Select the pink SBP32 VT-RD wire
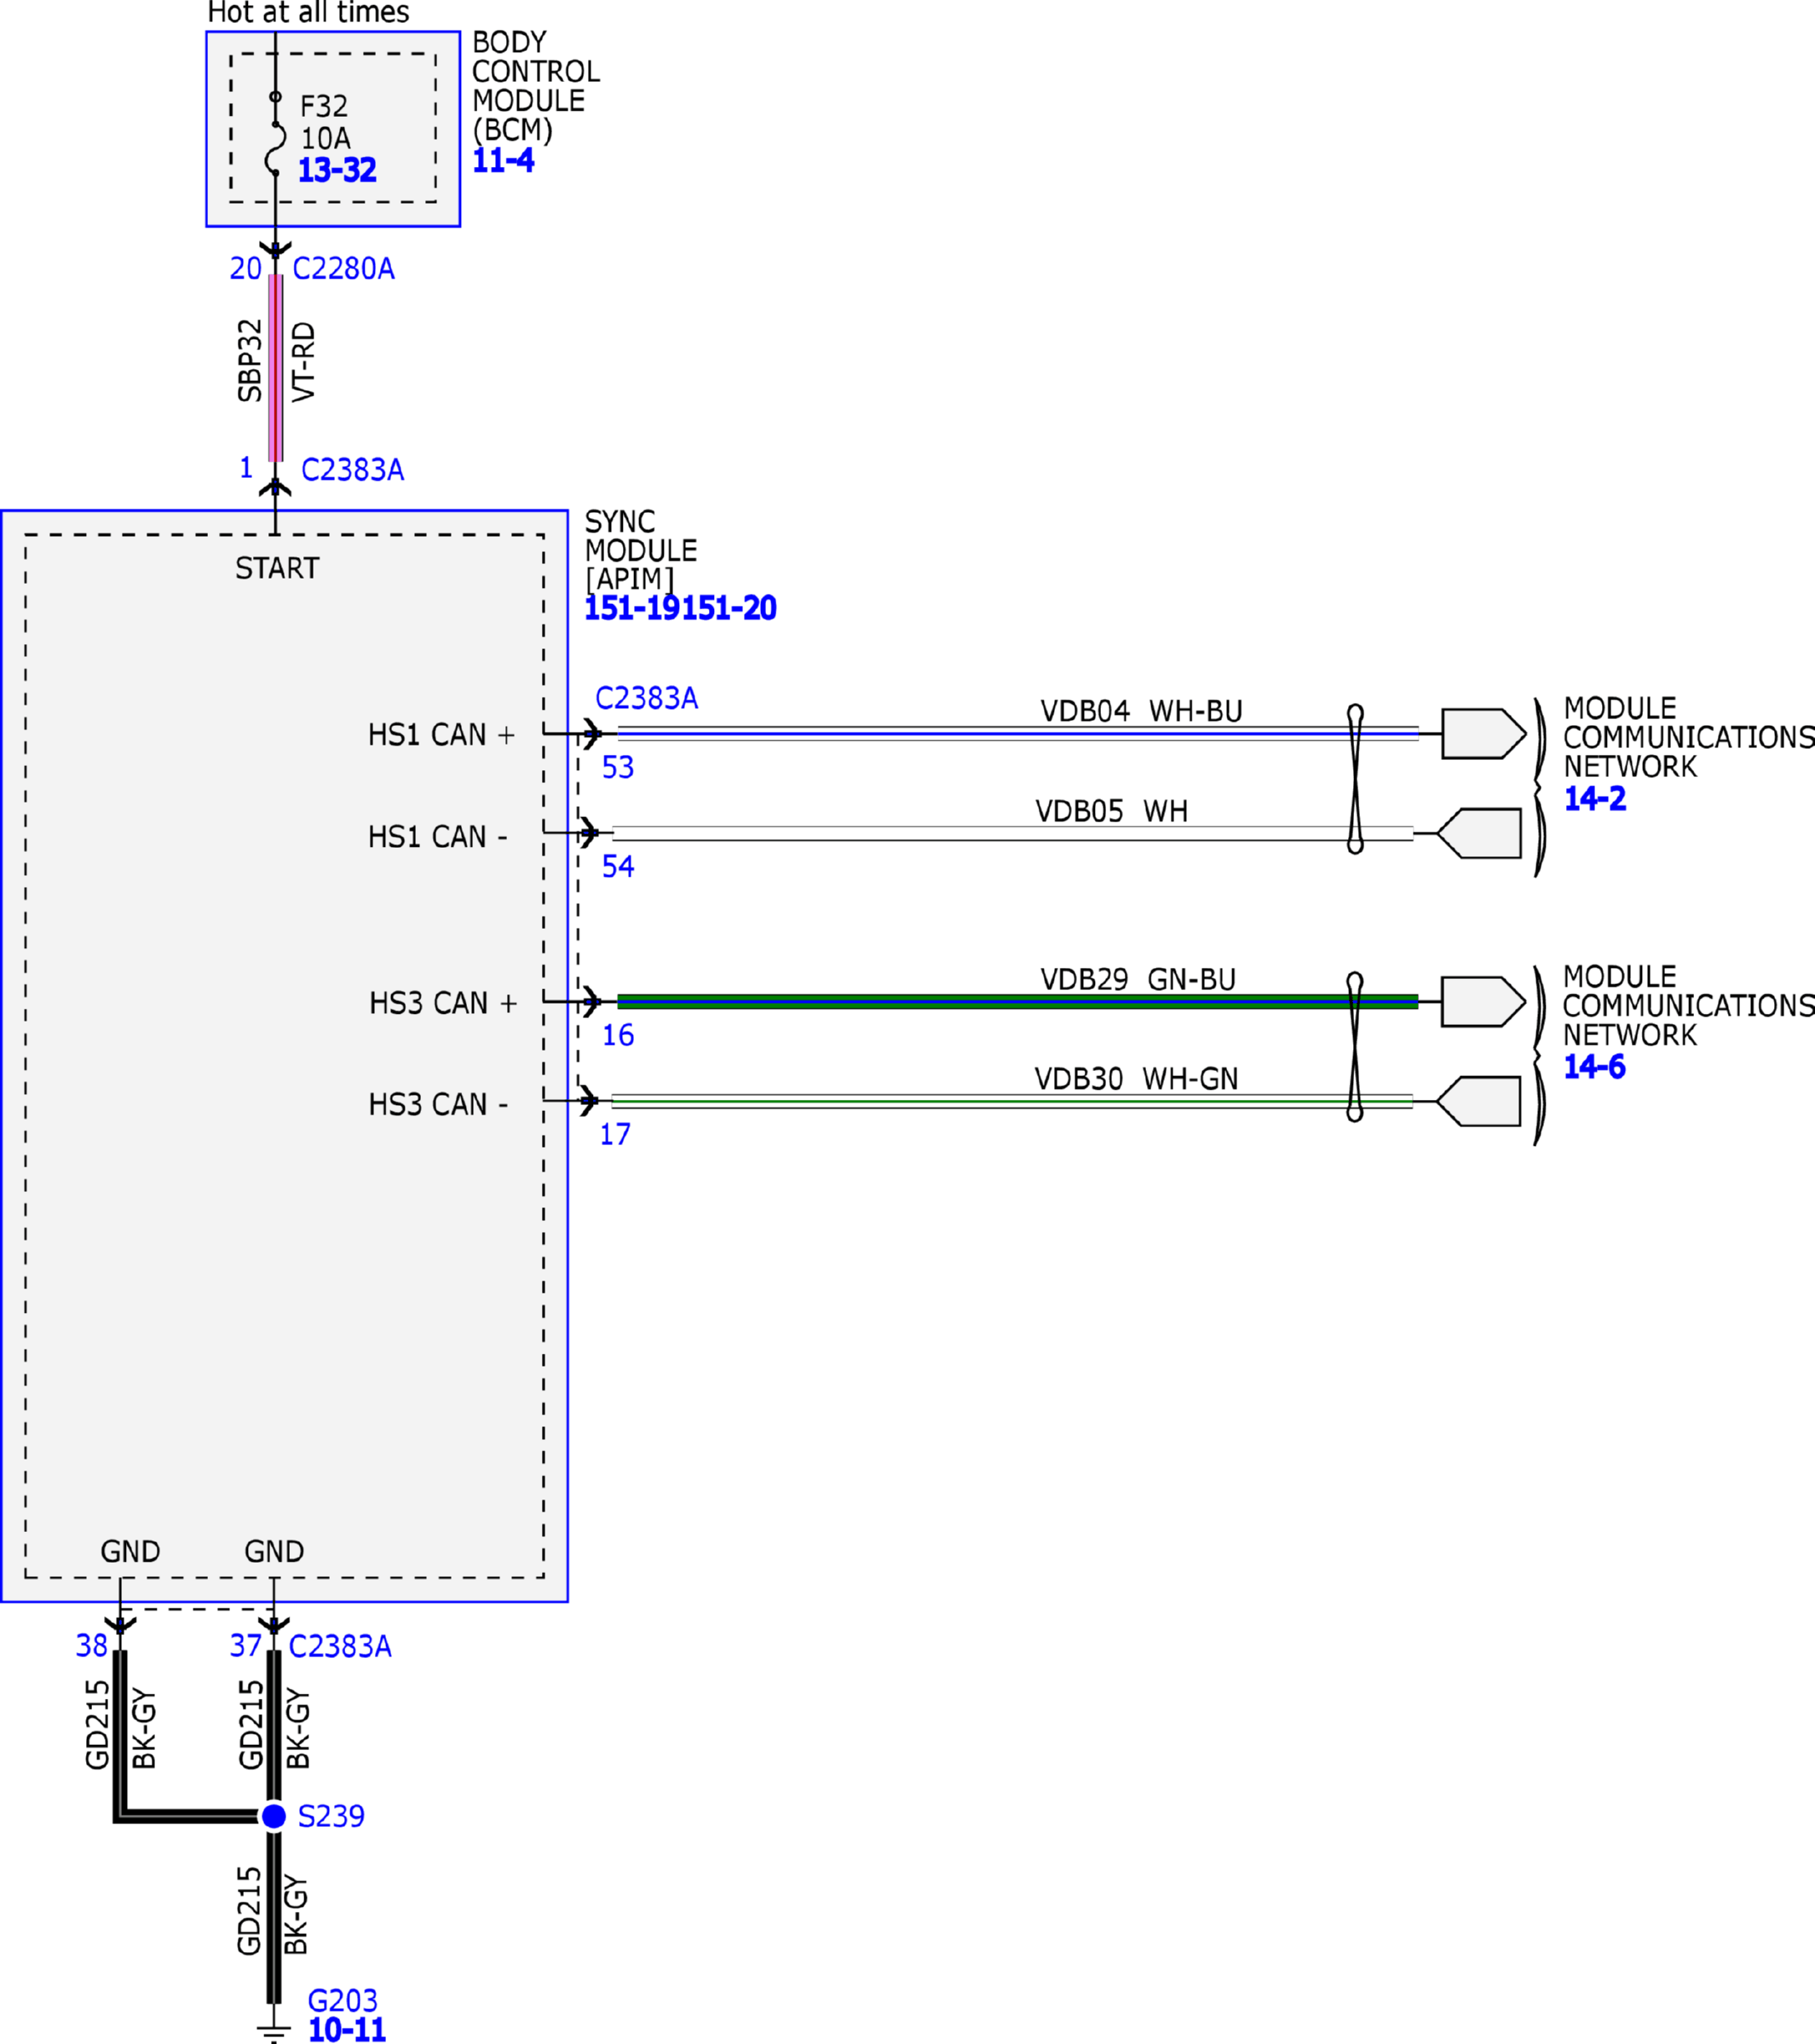1815x2044 pixels. click(x=276, y=368)
